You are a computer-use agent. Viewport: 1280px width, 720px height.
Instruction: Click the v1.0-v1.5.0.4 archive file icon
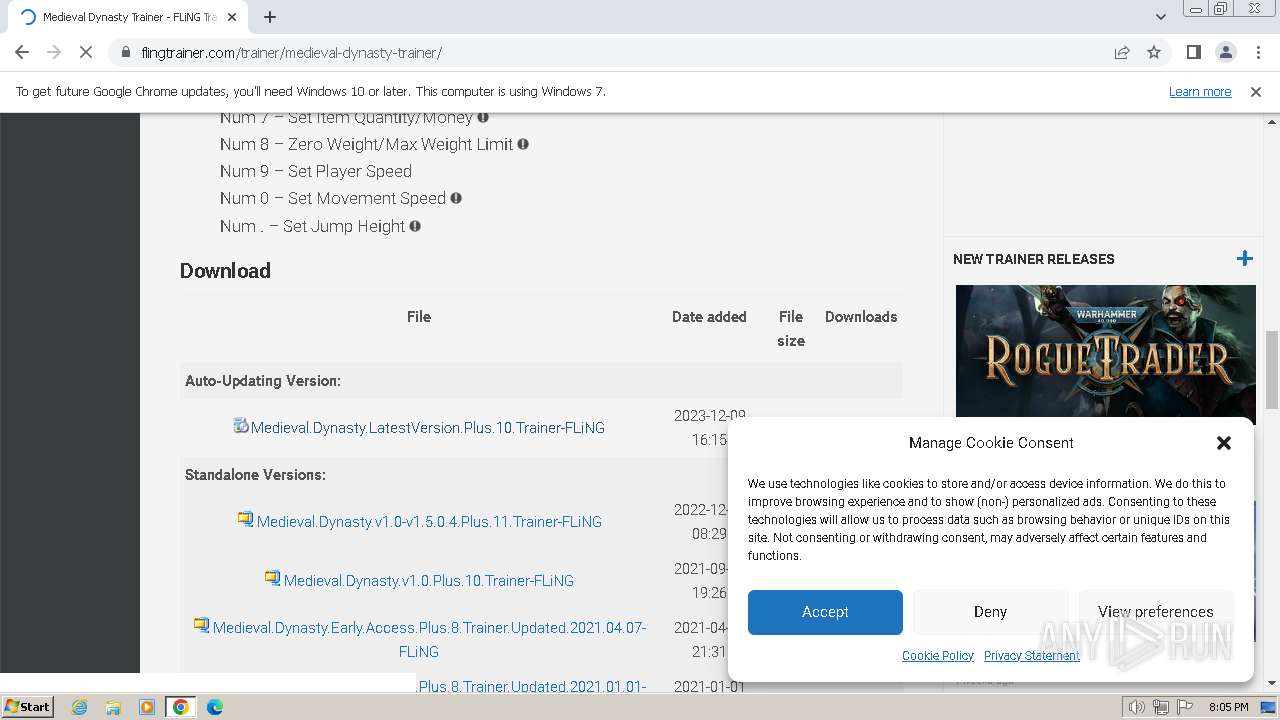pyautogui.click(x=245, y=519)
